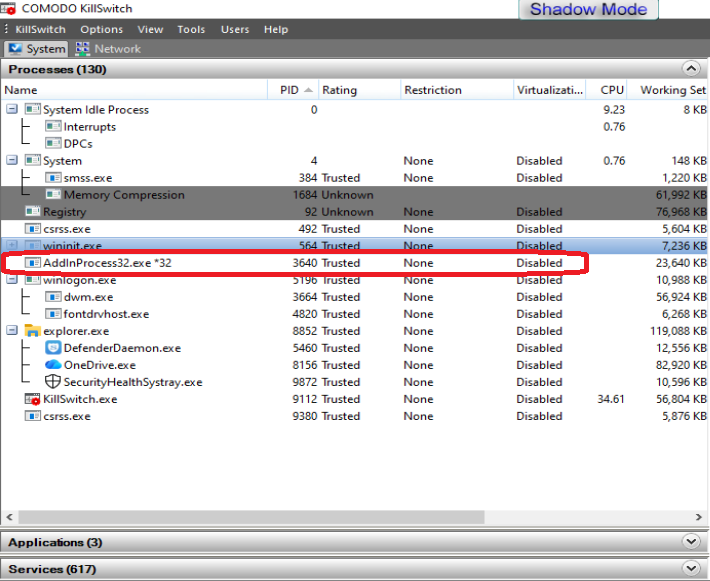
Task: Select the dwm.exe process name
Action: click(88, 297)
